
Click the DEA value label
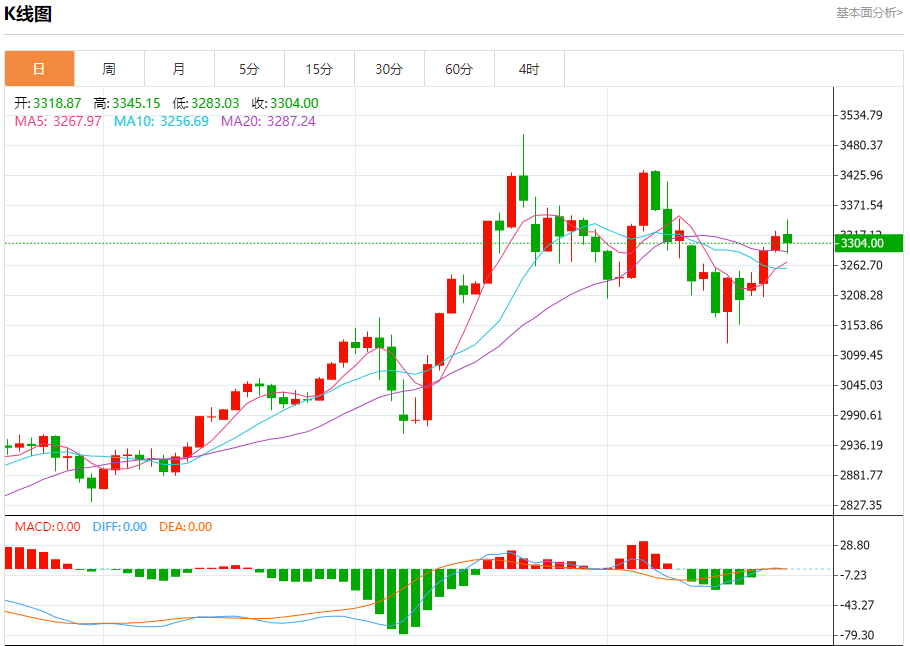pos(186,527)
